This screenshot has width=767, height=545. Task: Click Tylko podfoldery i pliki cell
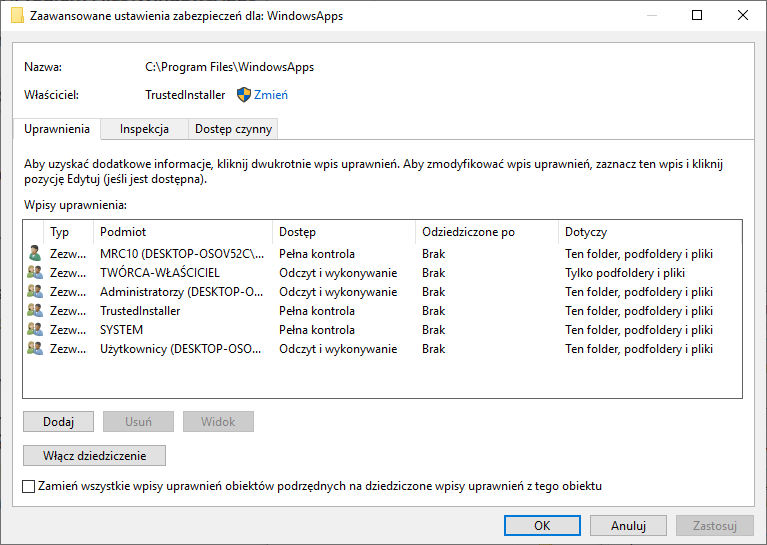(625, 272)
